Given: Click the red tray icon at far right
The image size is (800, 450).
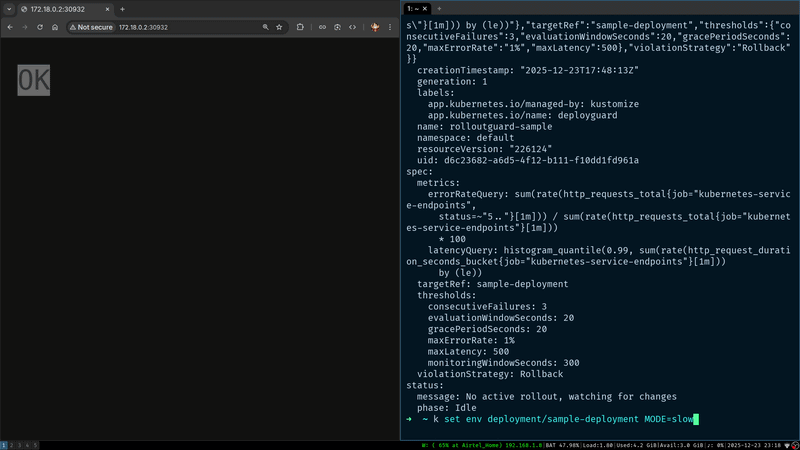Looking at the screenshot, I should (795, 445).
